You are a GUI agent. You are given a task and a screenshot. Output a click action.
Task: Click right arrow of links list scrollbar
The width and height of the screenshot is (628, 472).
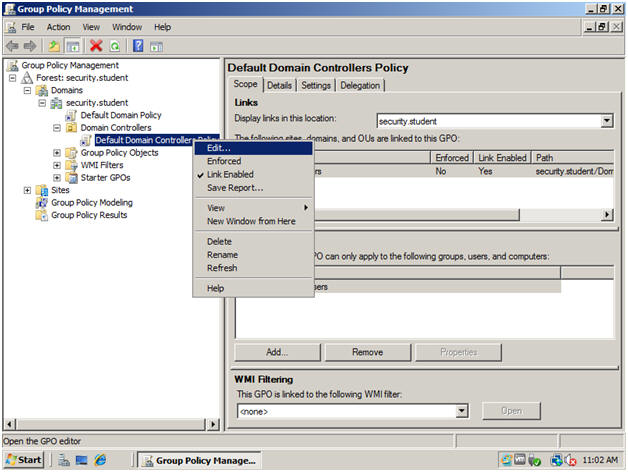(607, 215)
